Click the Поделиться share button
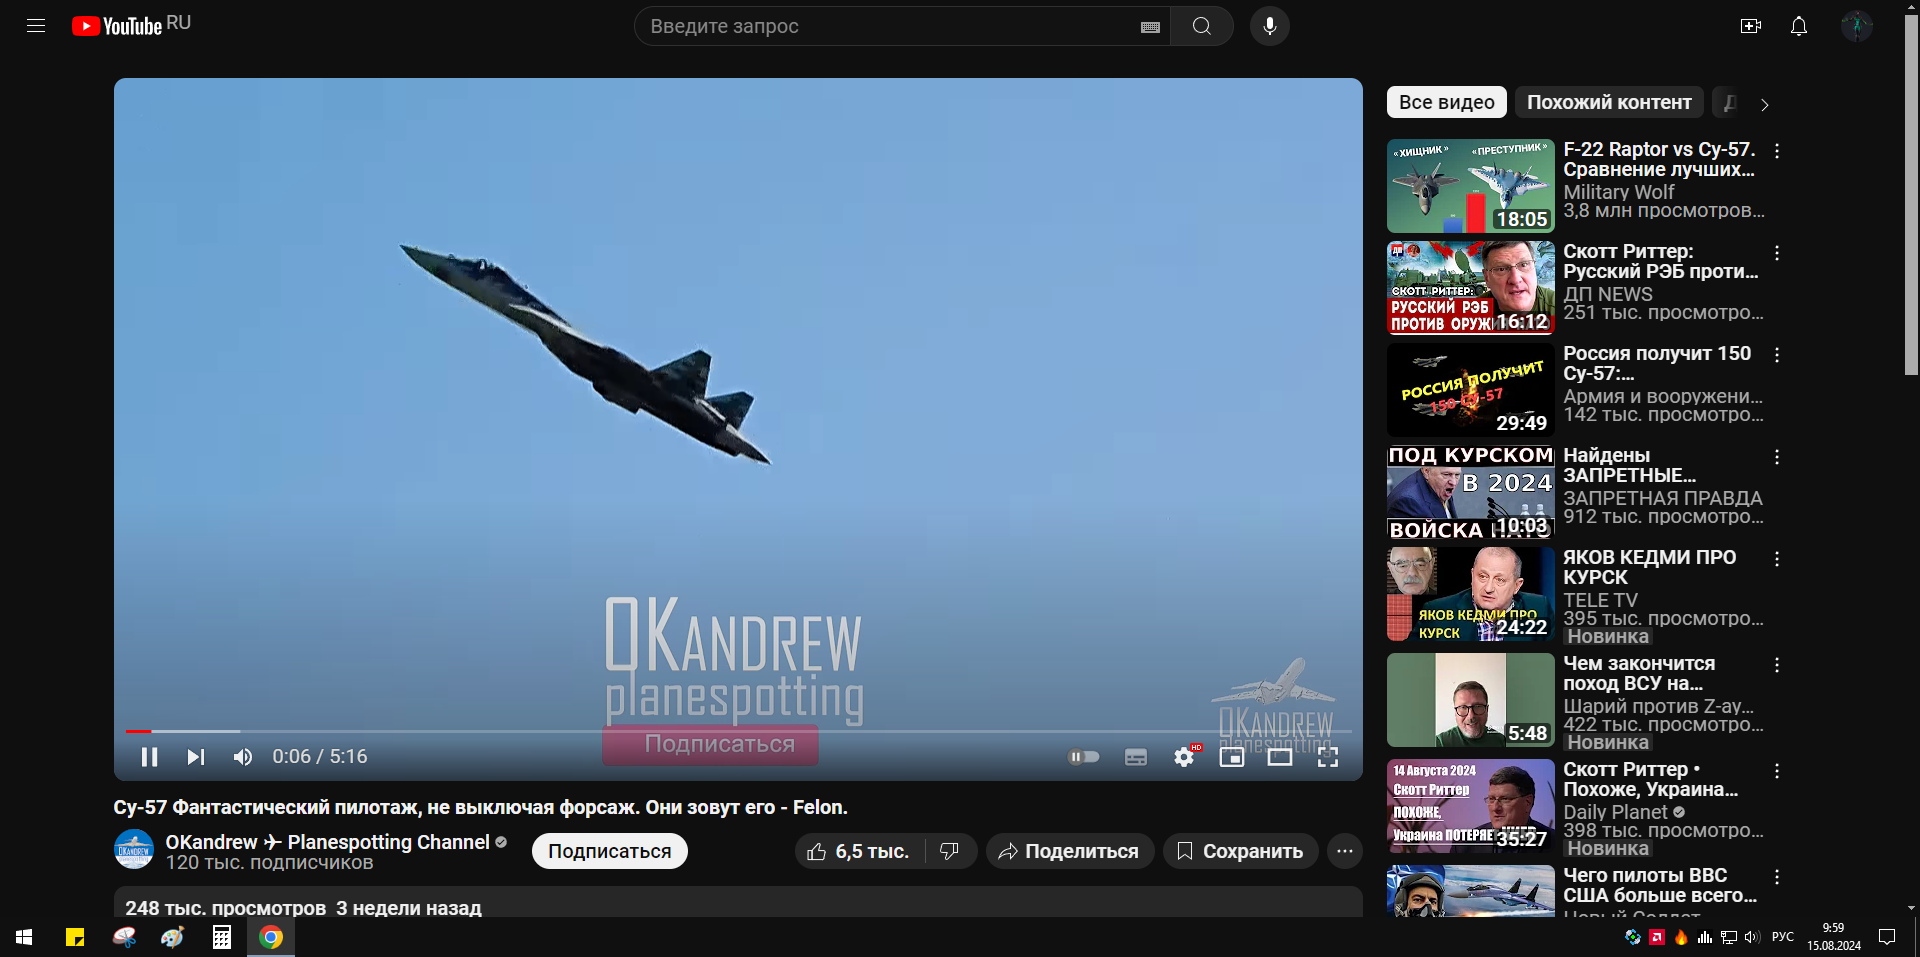 (x=1070, y=851)
